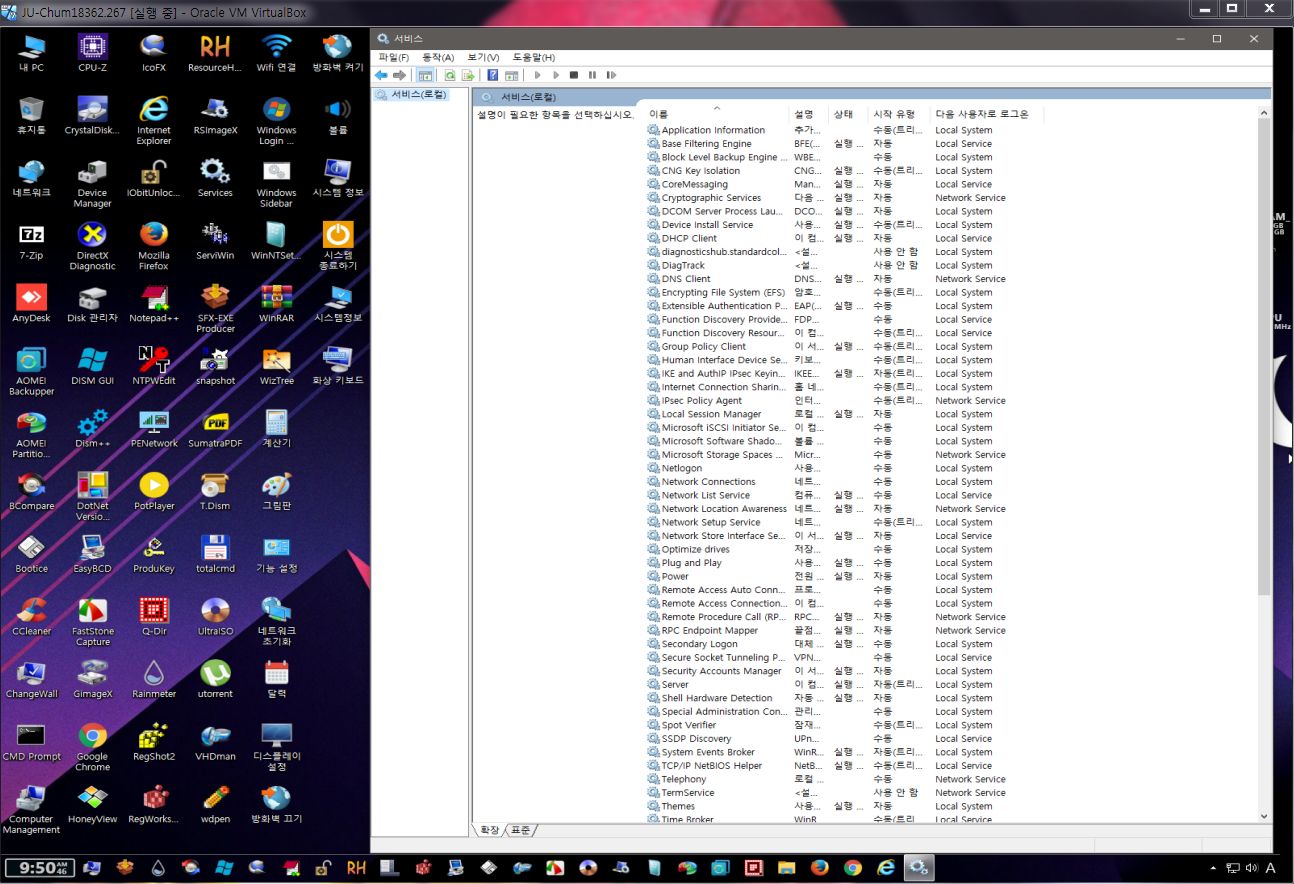Sort services by the 이름 column header
Screen dimensions: 1294x884
(716, 114)
